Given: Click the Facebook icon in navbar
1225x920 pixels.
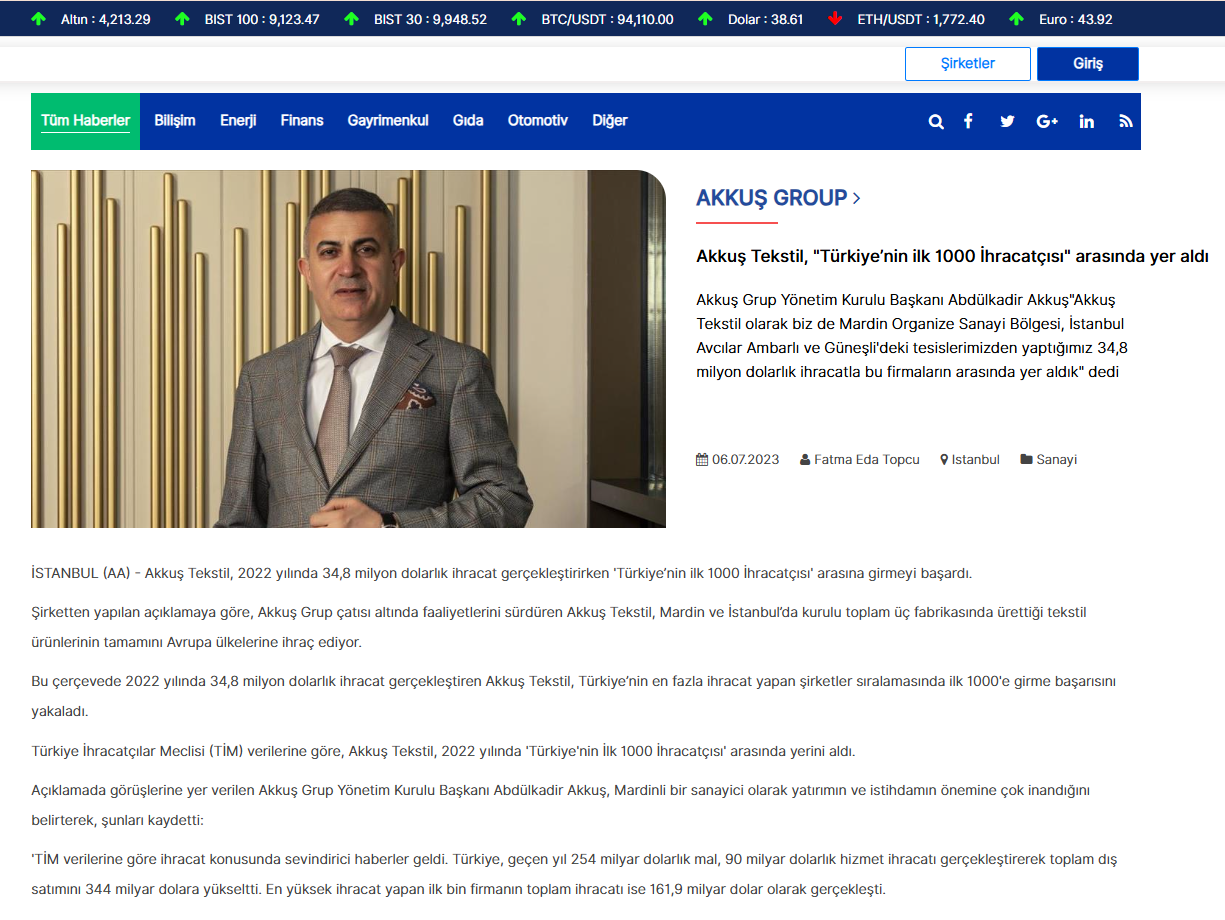Looking at the screenshot, I should pos(968,121).
